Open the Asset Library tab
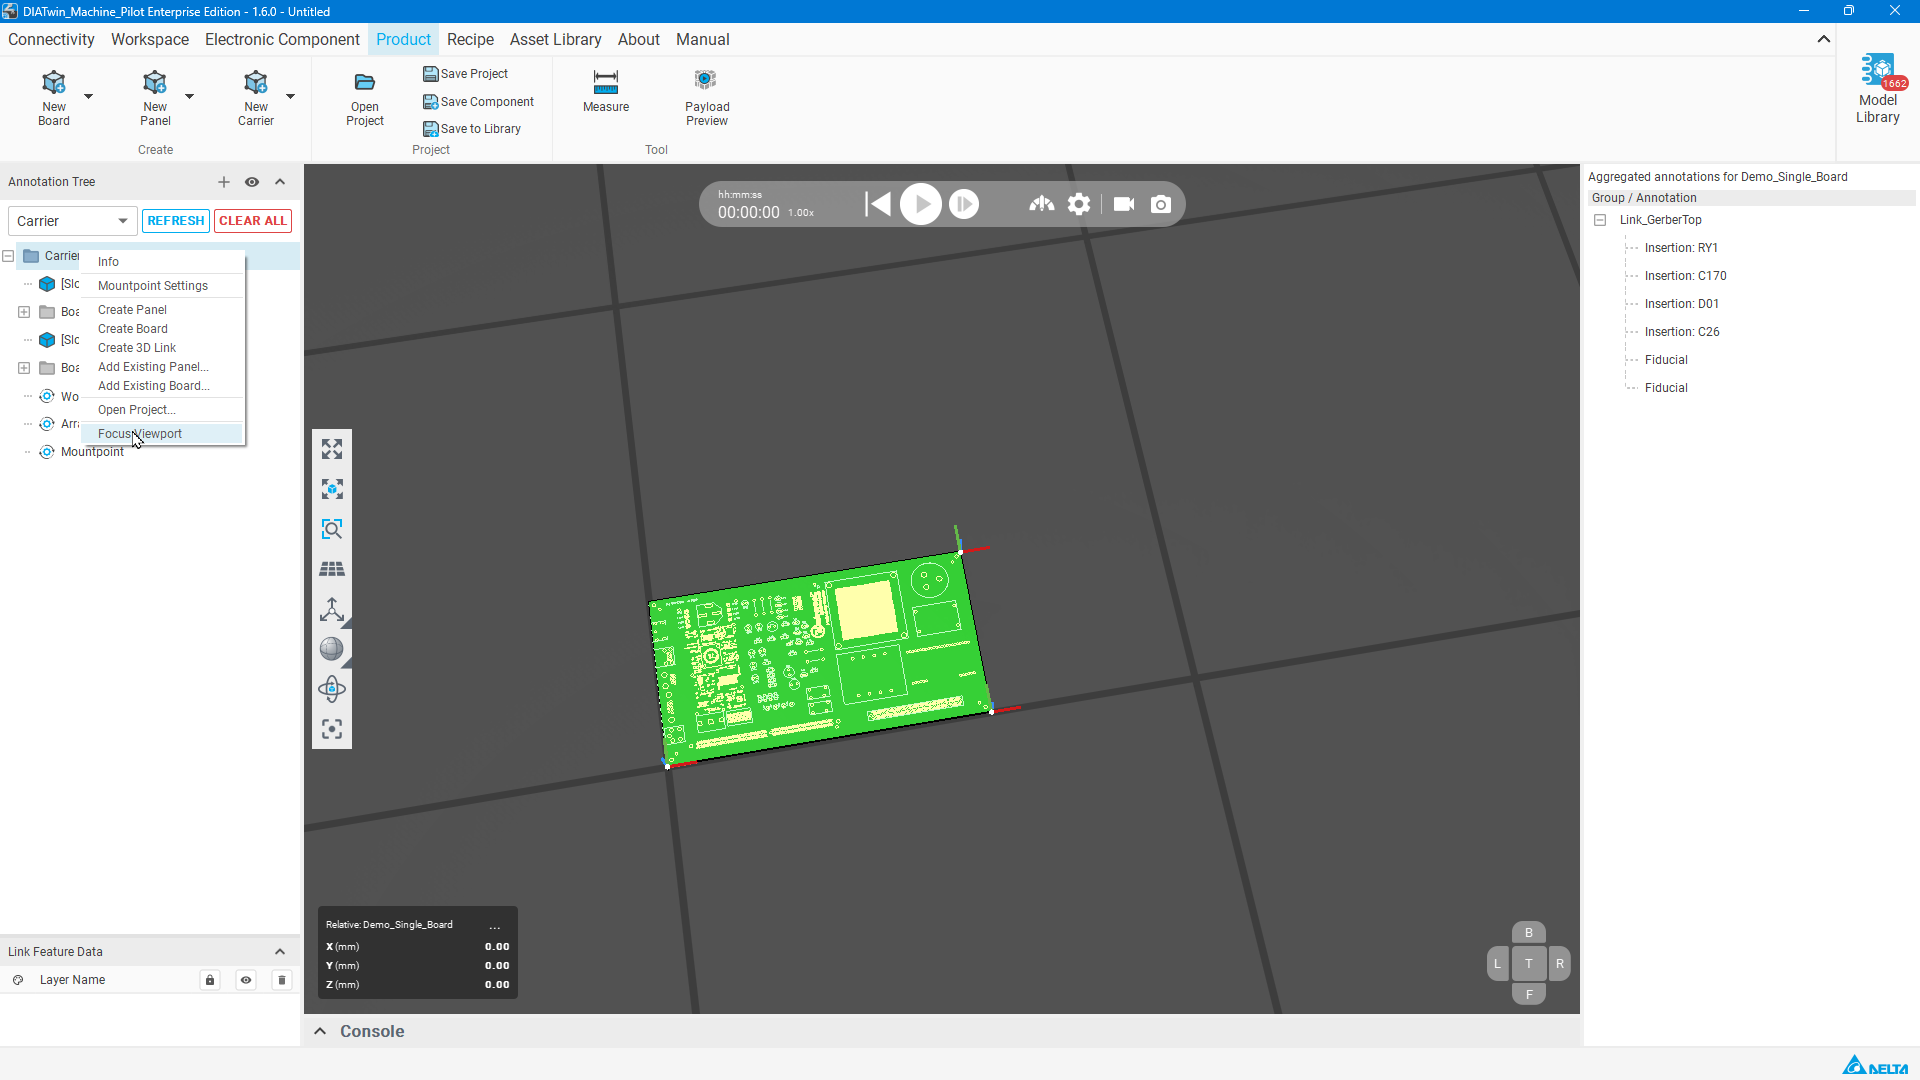Screen dimensions: 1920x1080 point(555,39)
